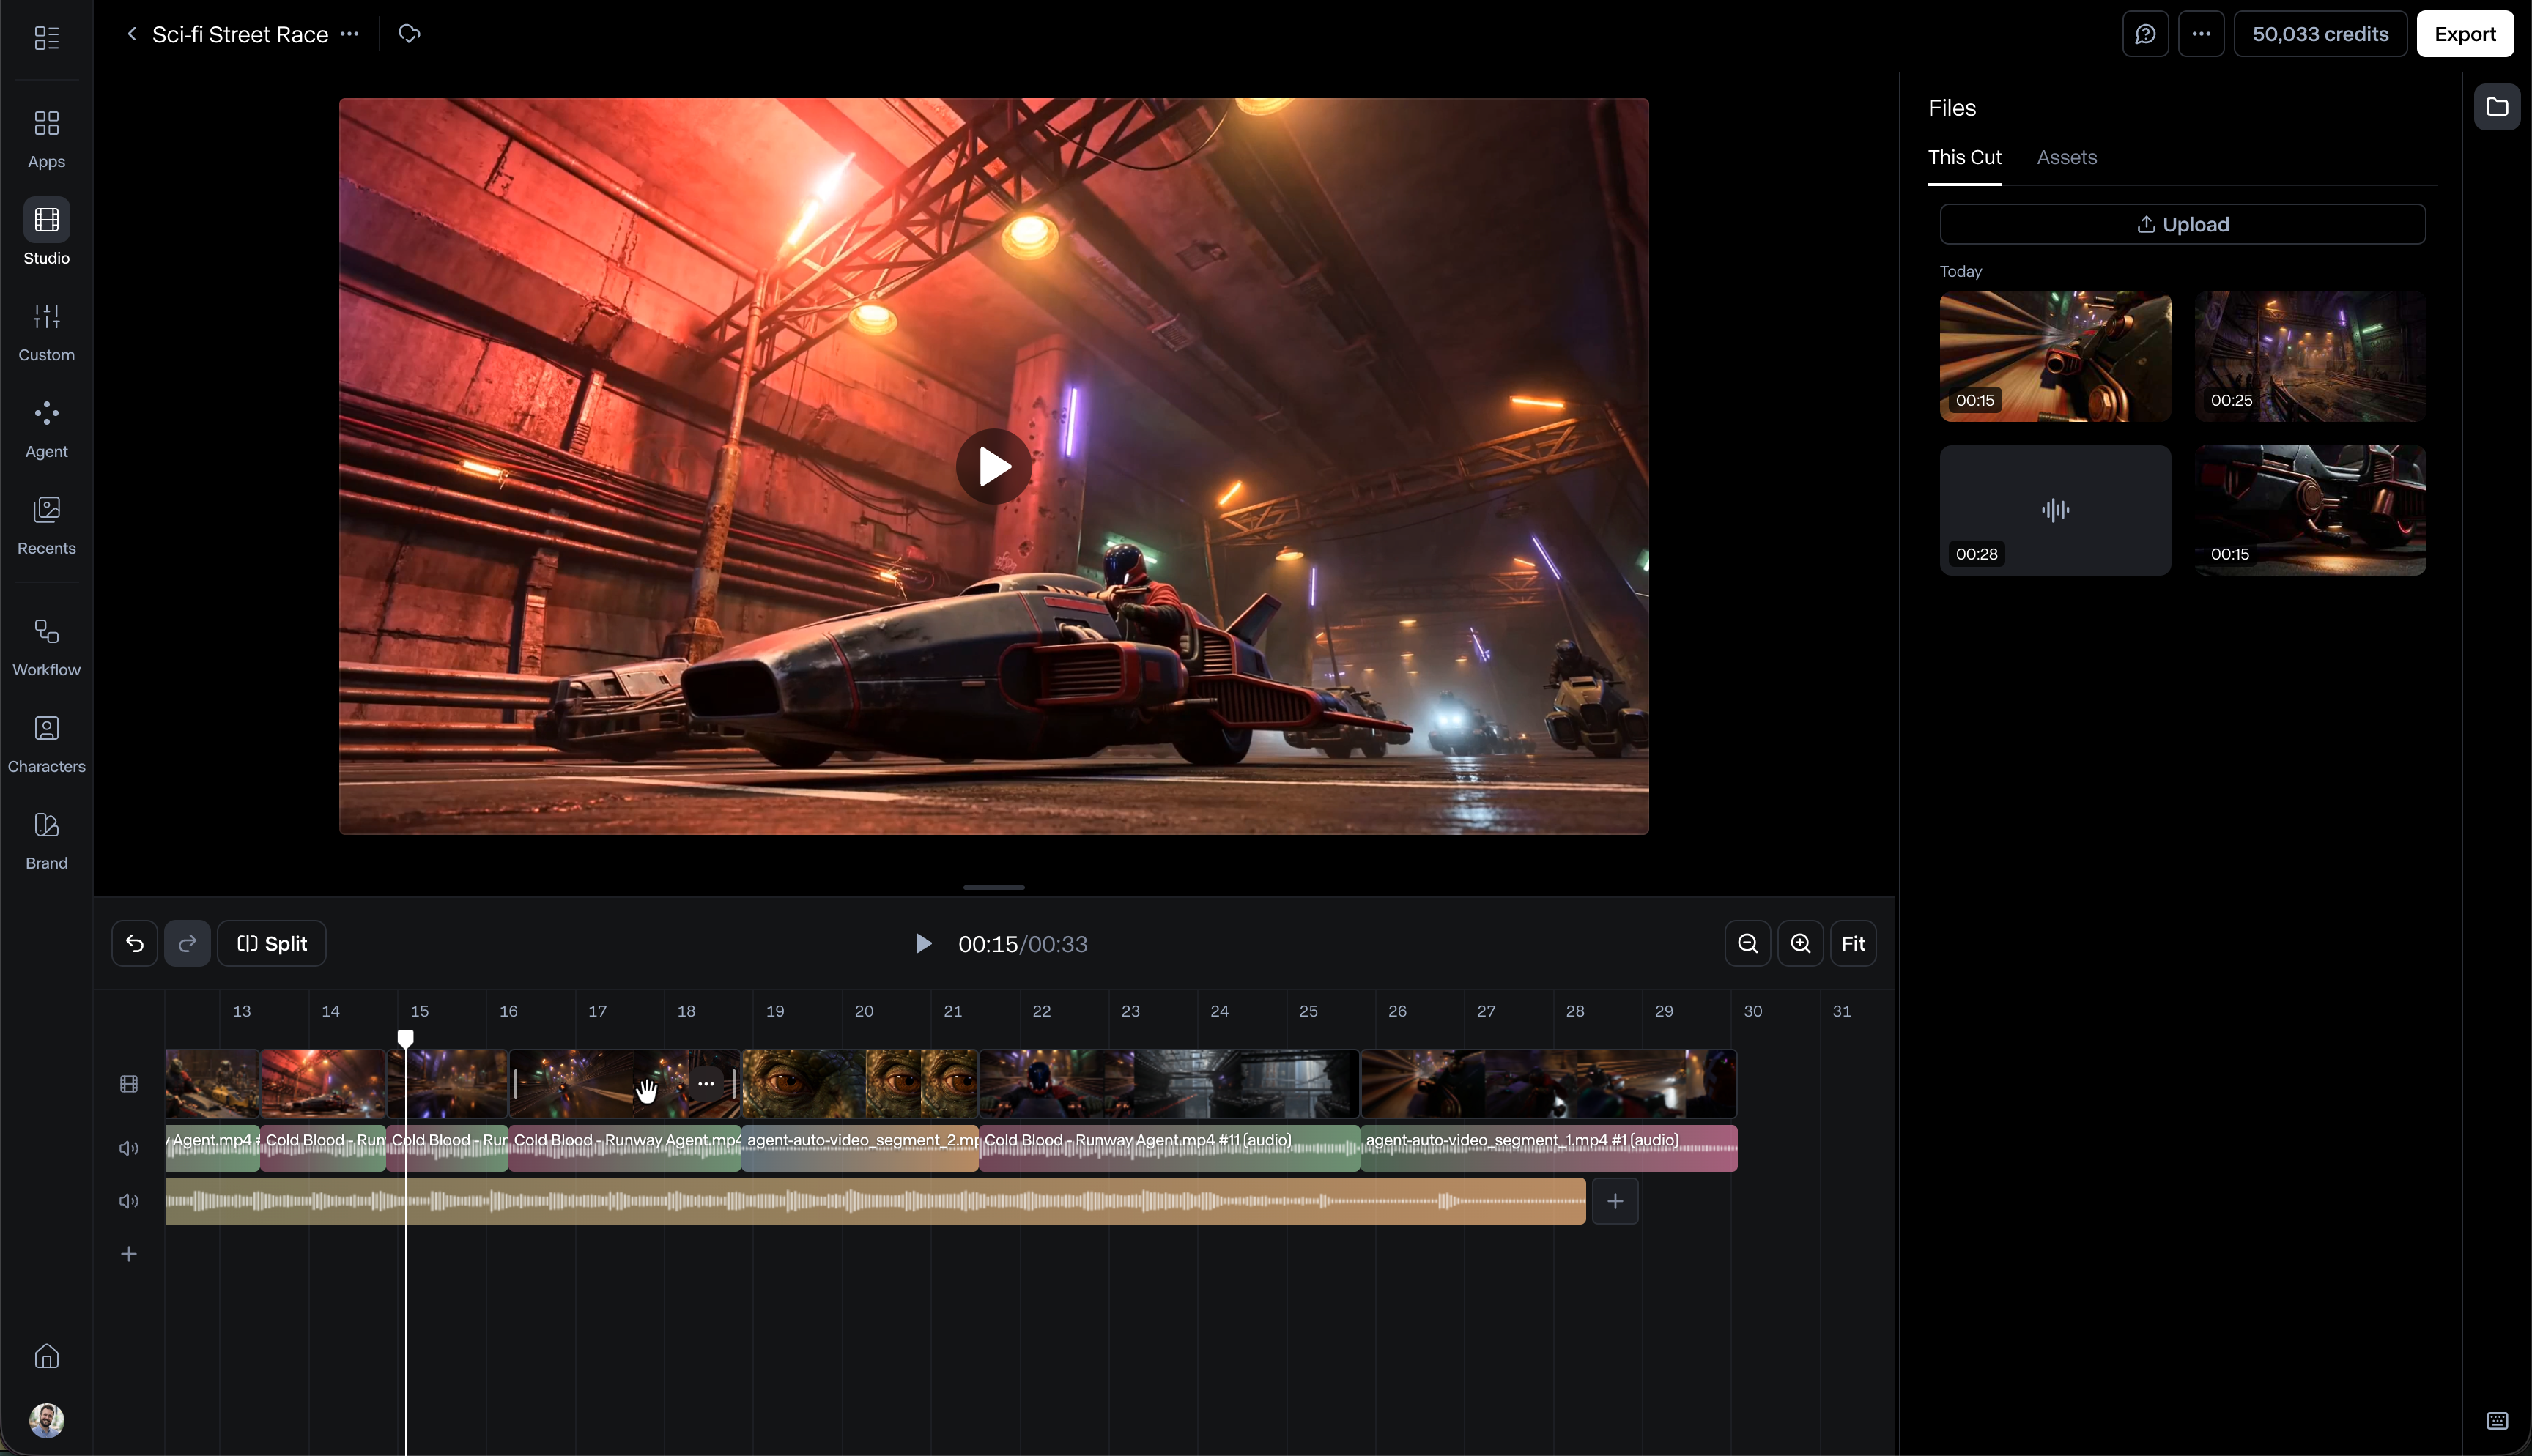Open project options menu next to title
Viewport: 2532px width, 1456px height.
pyautogui.click(x=350, y=34)
